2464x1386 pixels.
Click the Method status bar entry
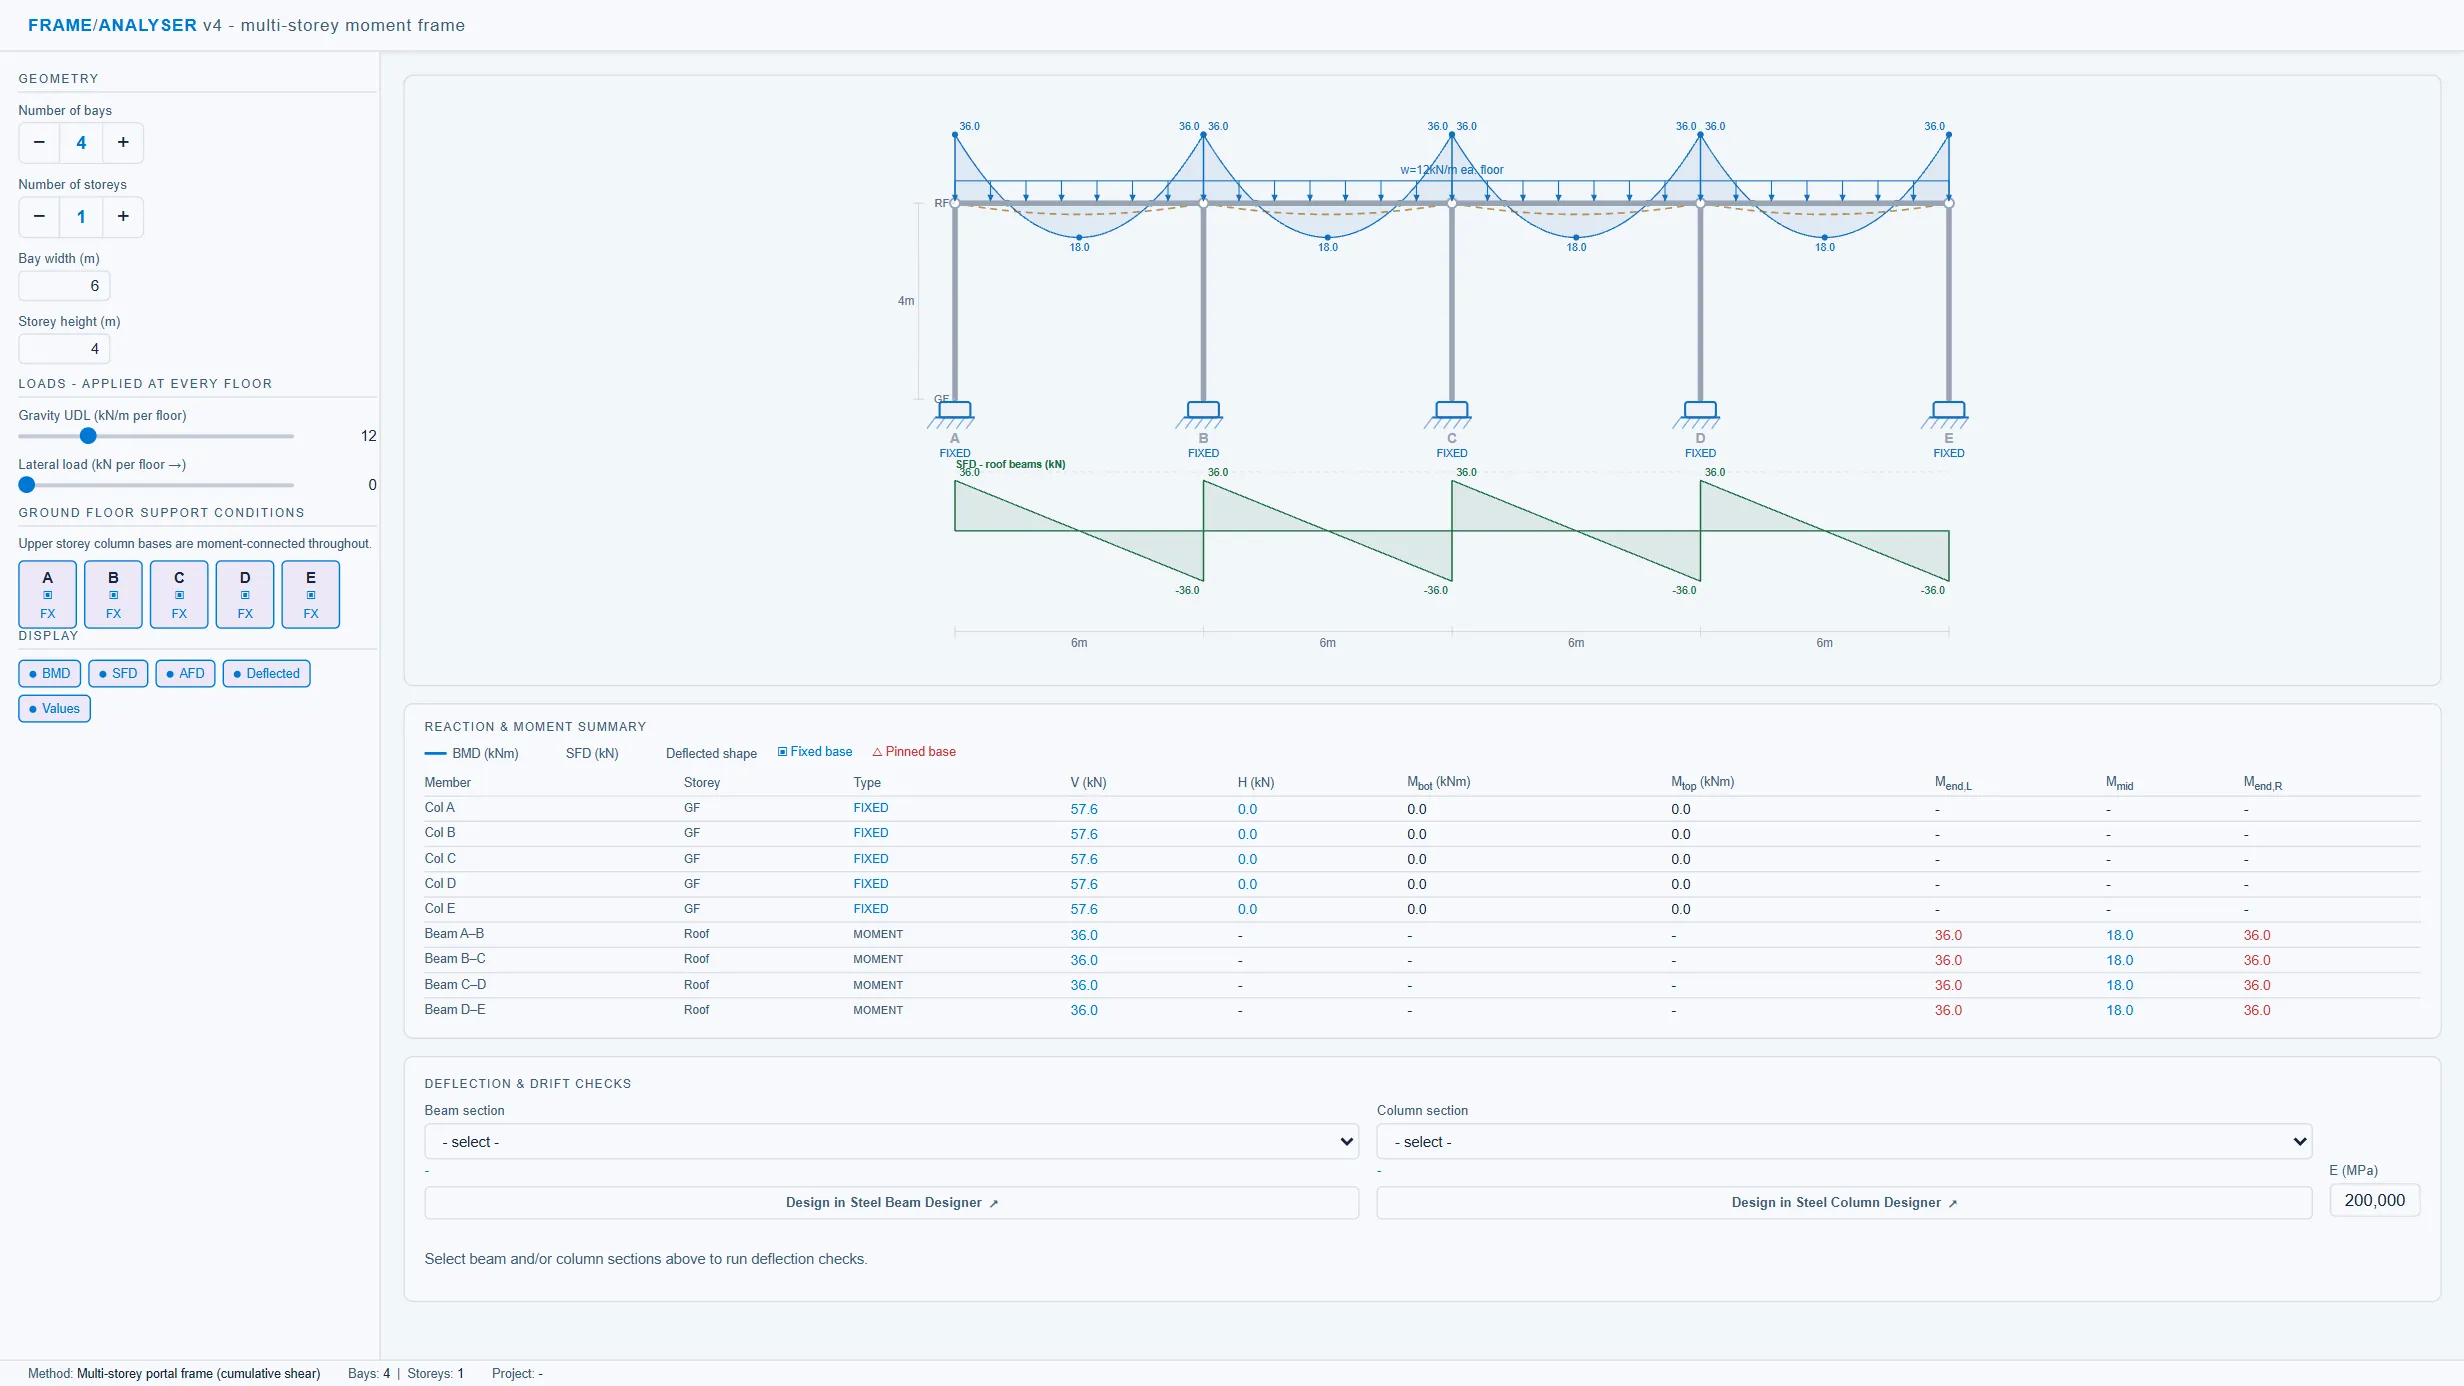click(174, 1373)
